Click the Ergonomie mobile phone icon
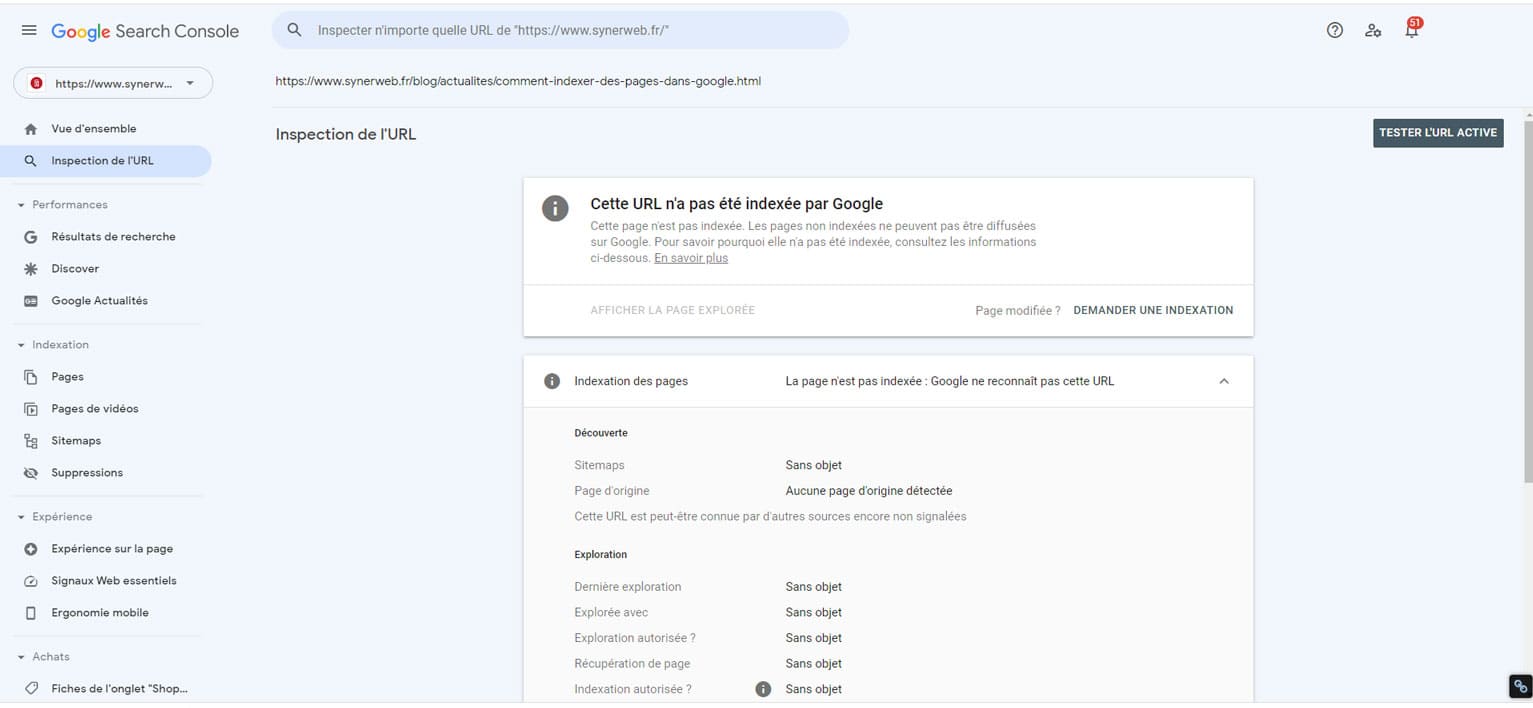Image resolution: width=1533 pixels, height=708 pixels. point(31,613)
